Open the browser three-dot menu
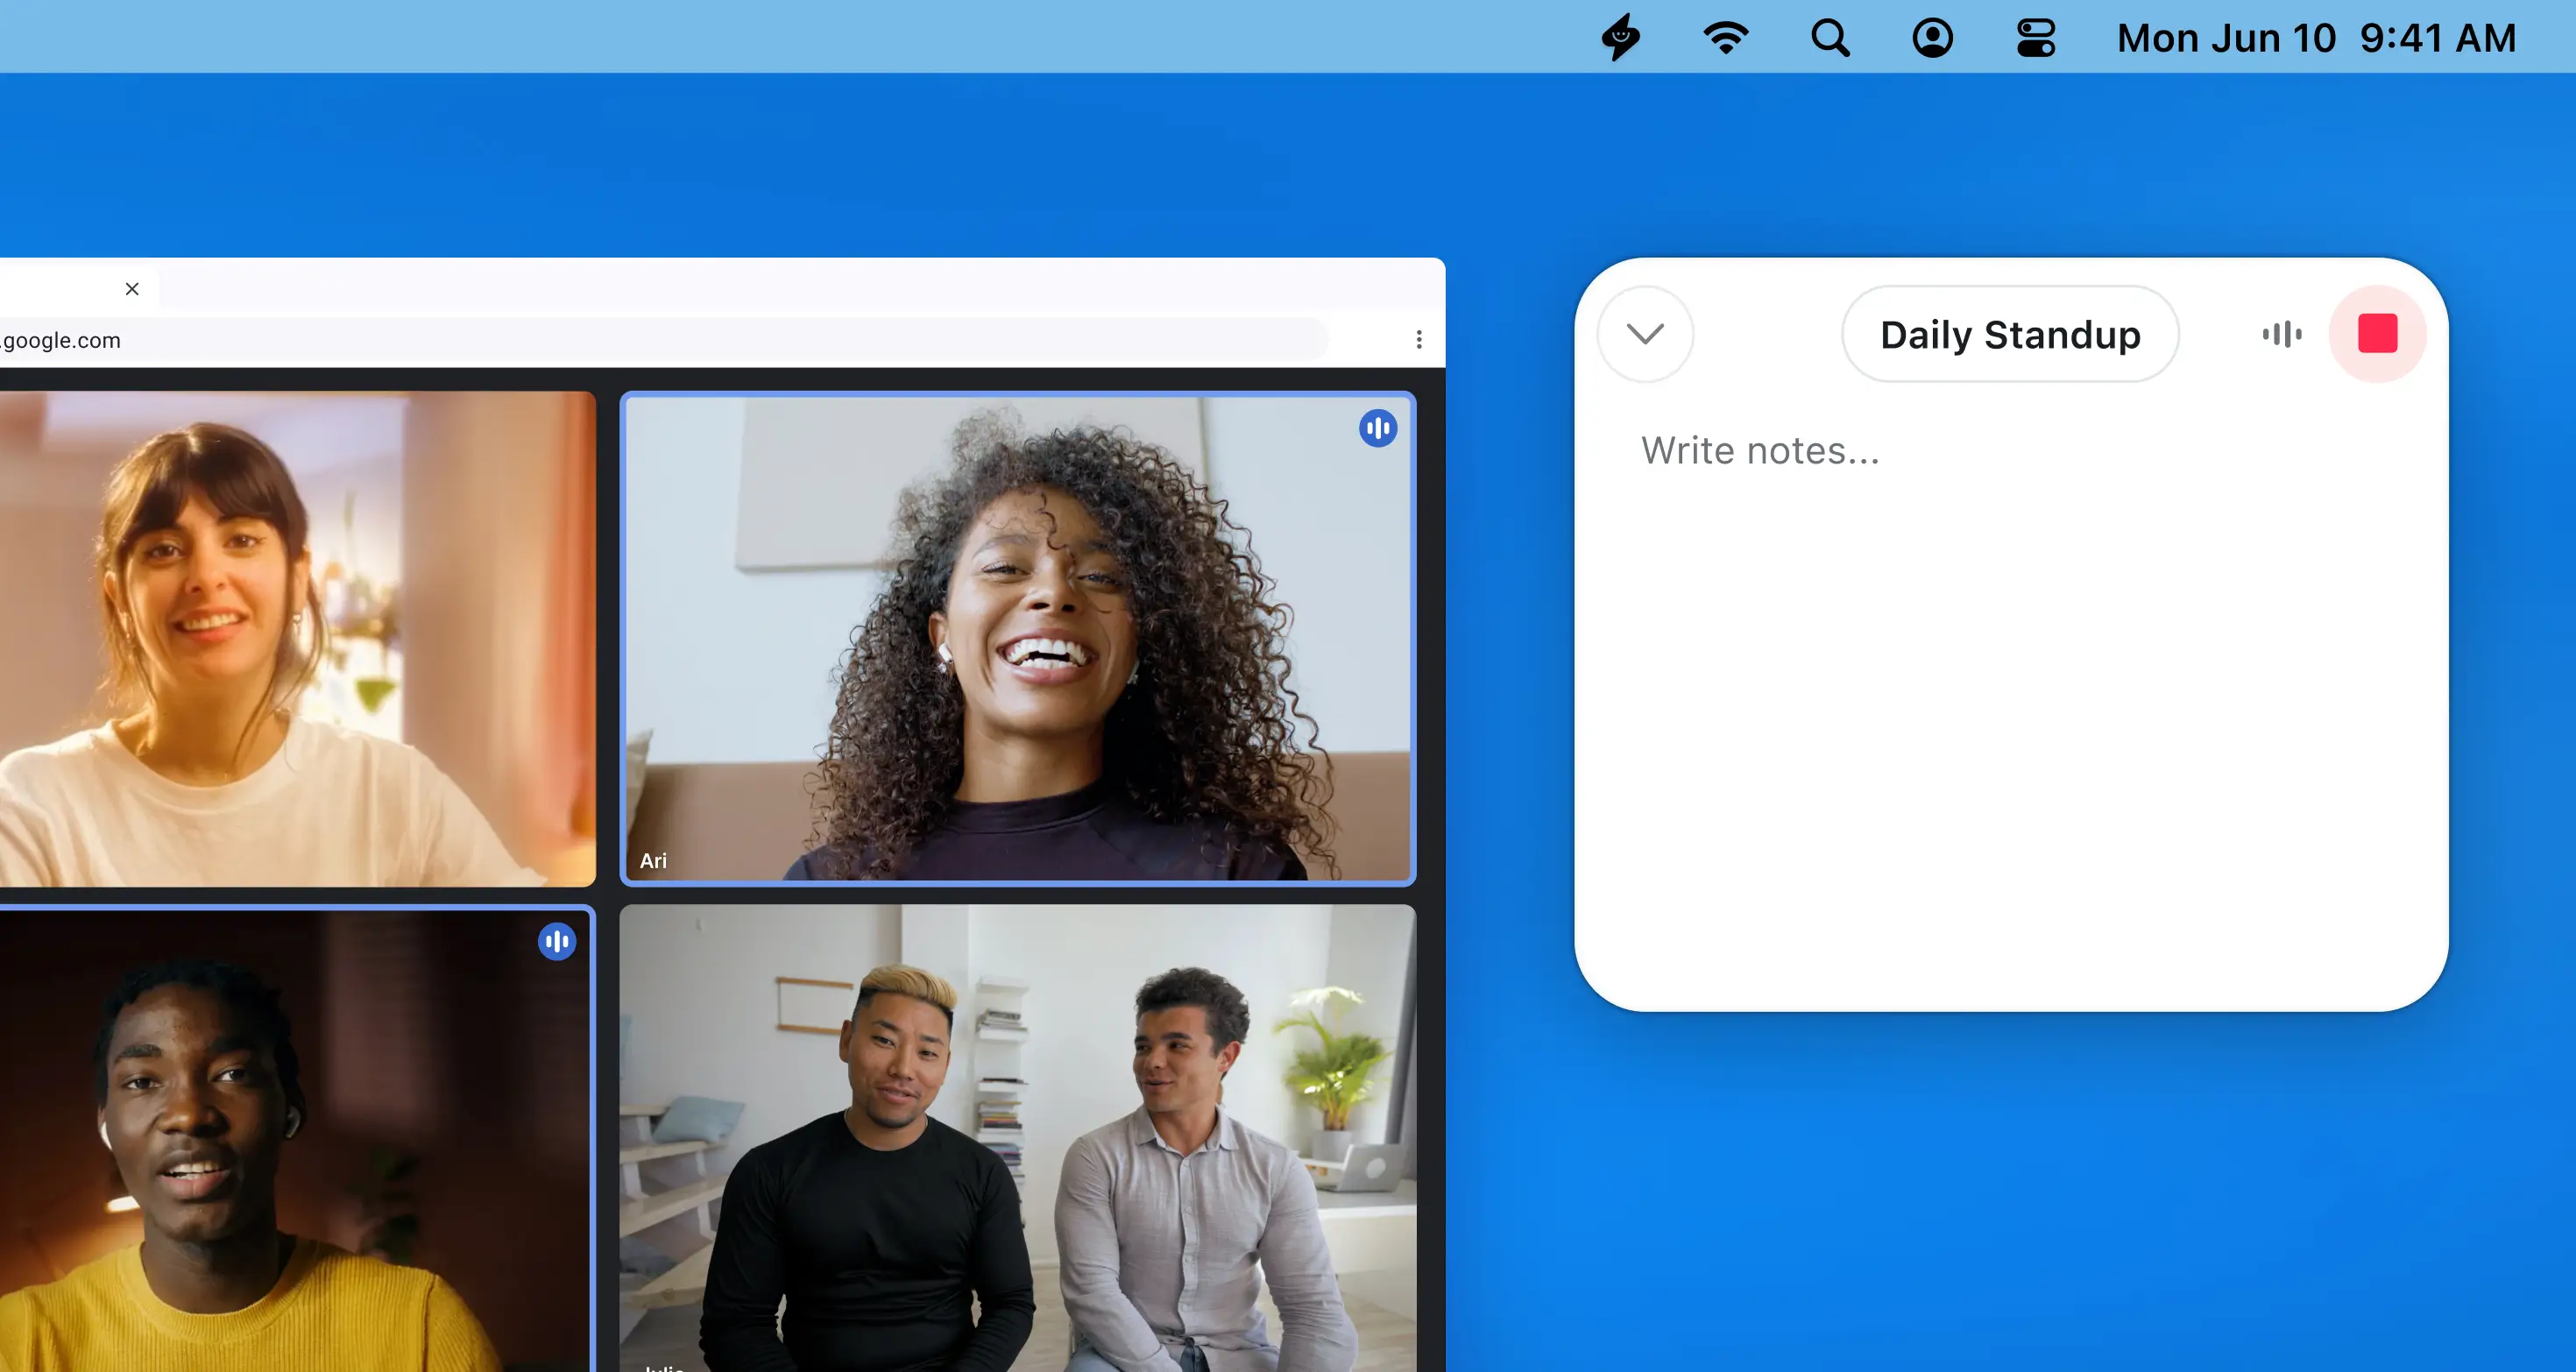This screenshot has height=1372, width=2576. click(1418, 340)
